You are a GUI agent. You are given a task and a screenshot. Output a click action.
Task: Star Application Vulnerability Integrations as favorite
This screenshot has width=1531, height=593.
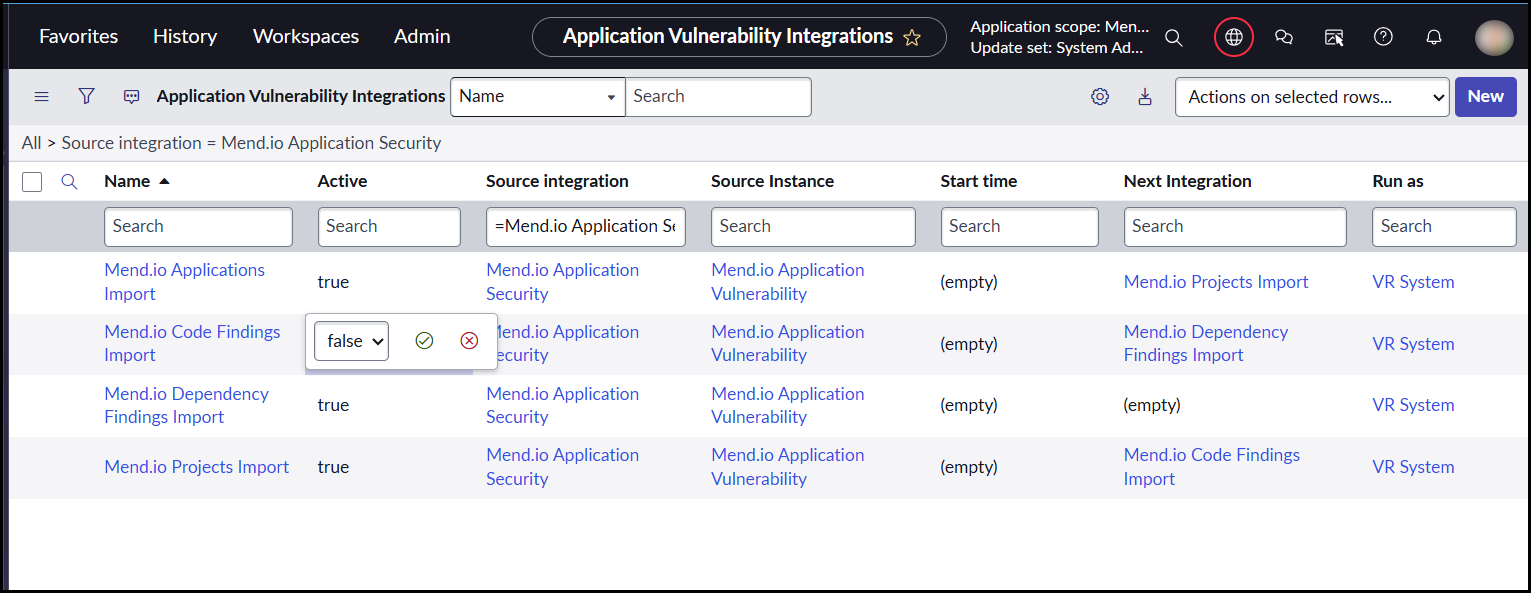[x=911, y=37]
